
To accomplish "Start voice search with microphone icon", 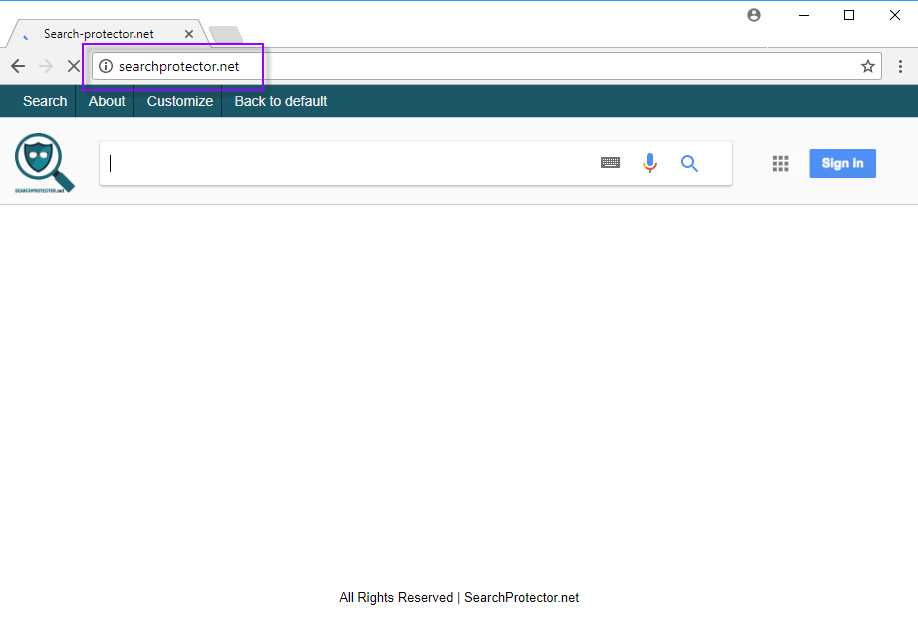I will (650, 163).
